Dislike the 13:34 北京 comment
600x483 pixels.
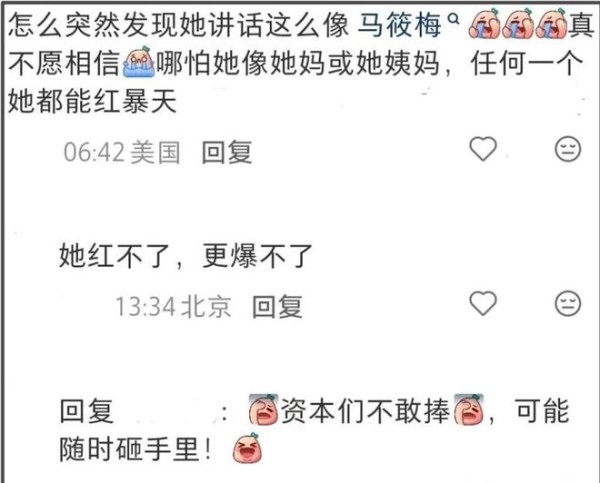[x=568, y=304]
